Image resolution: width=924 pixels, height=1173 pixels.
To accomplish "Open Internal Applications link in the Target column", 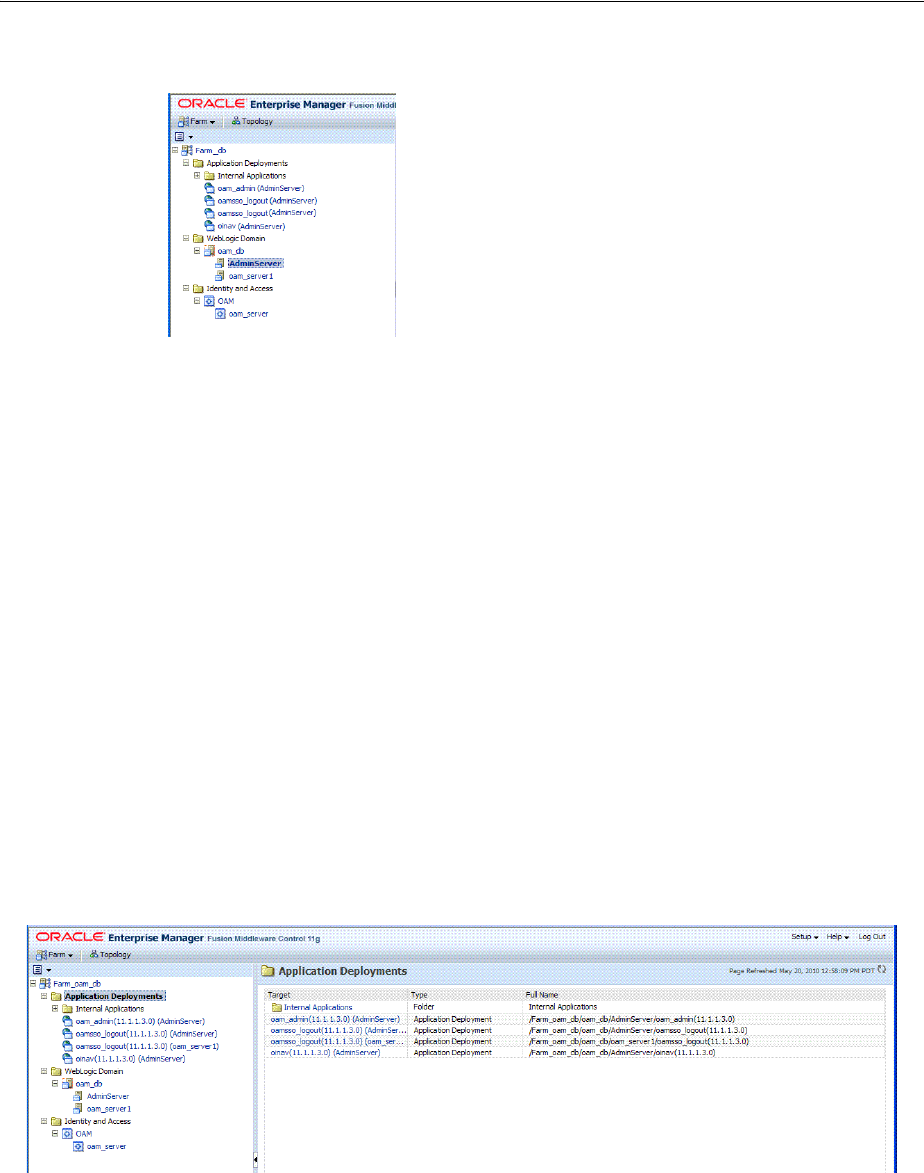I will (x=318, y=1007).
